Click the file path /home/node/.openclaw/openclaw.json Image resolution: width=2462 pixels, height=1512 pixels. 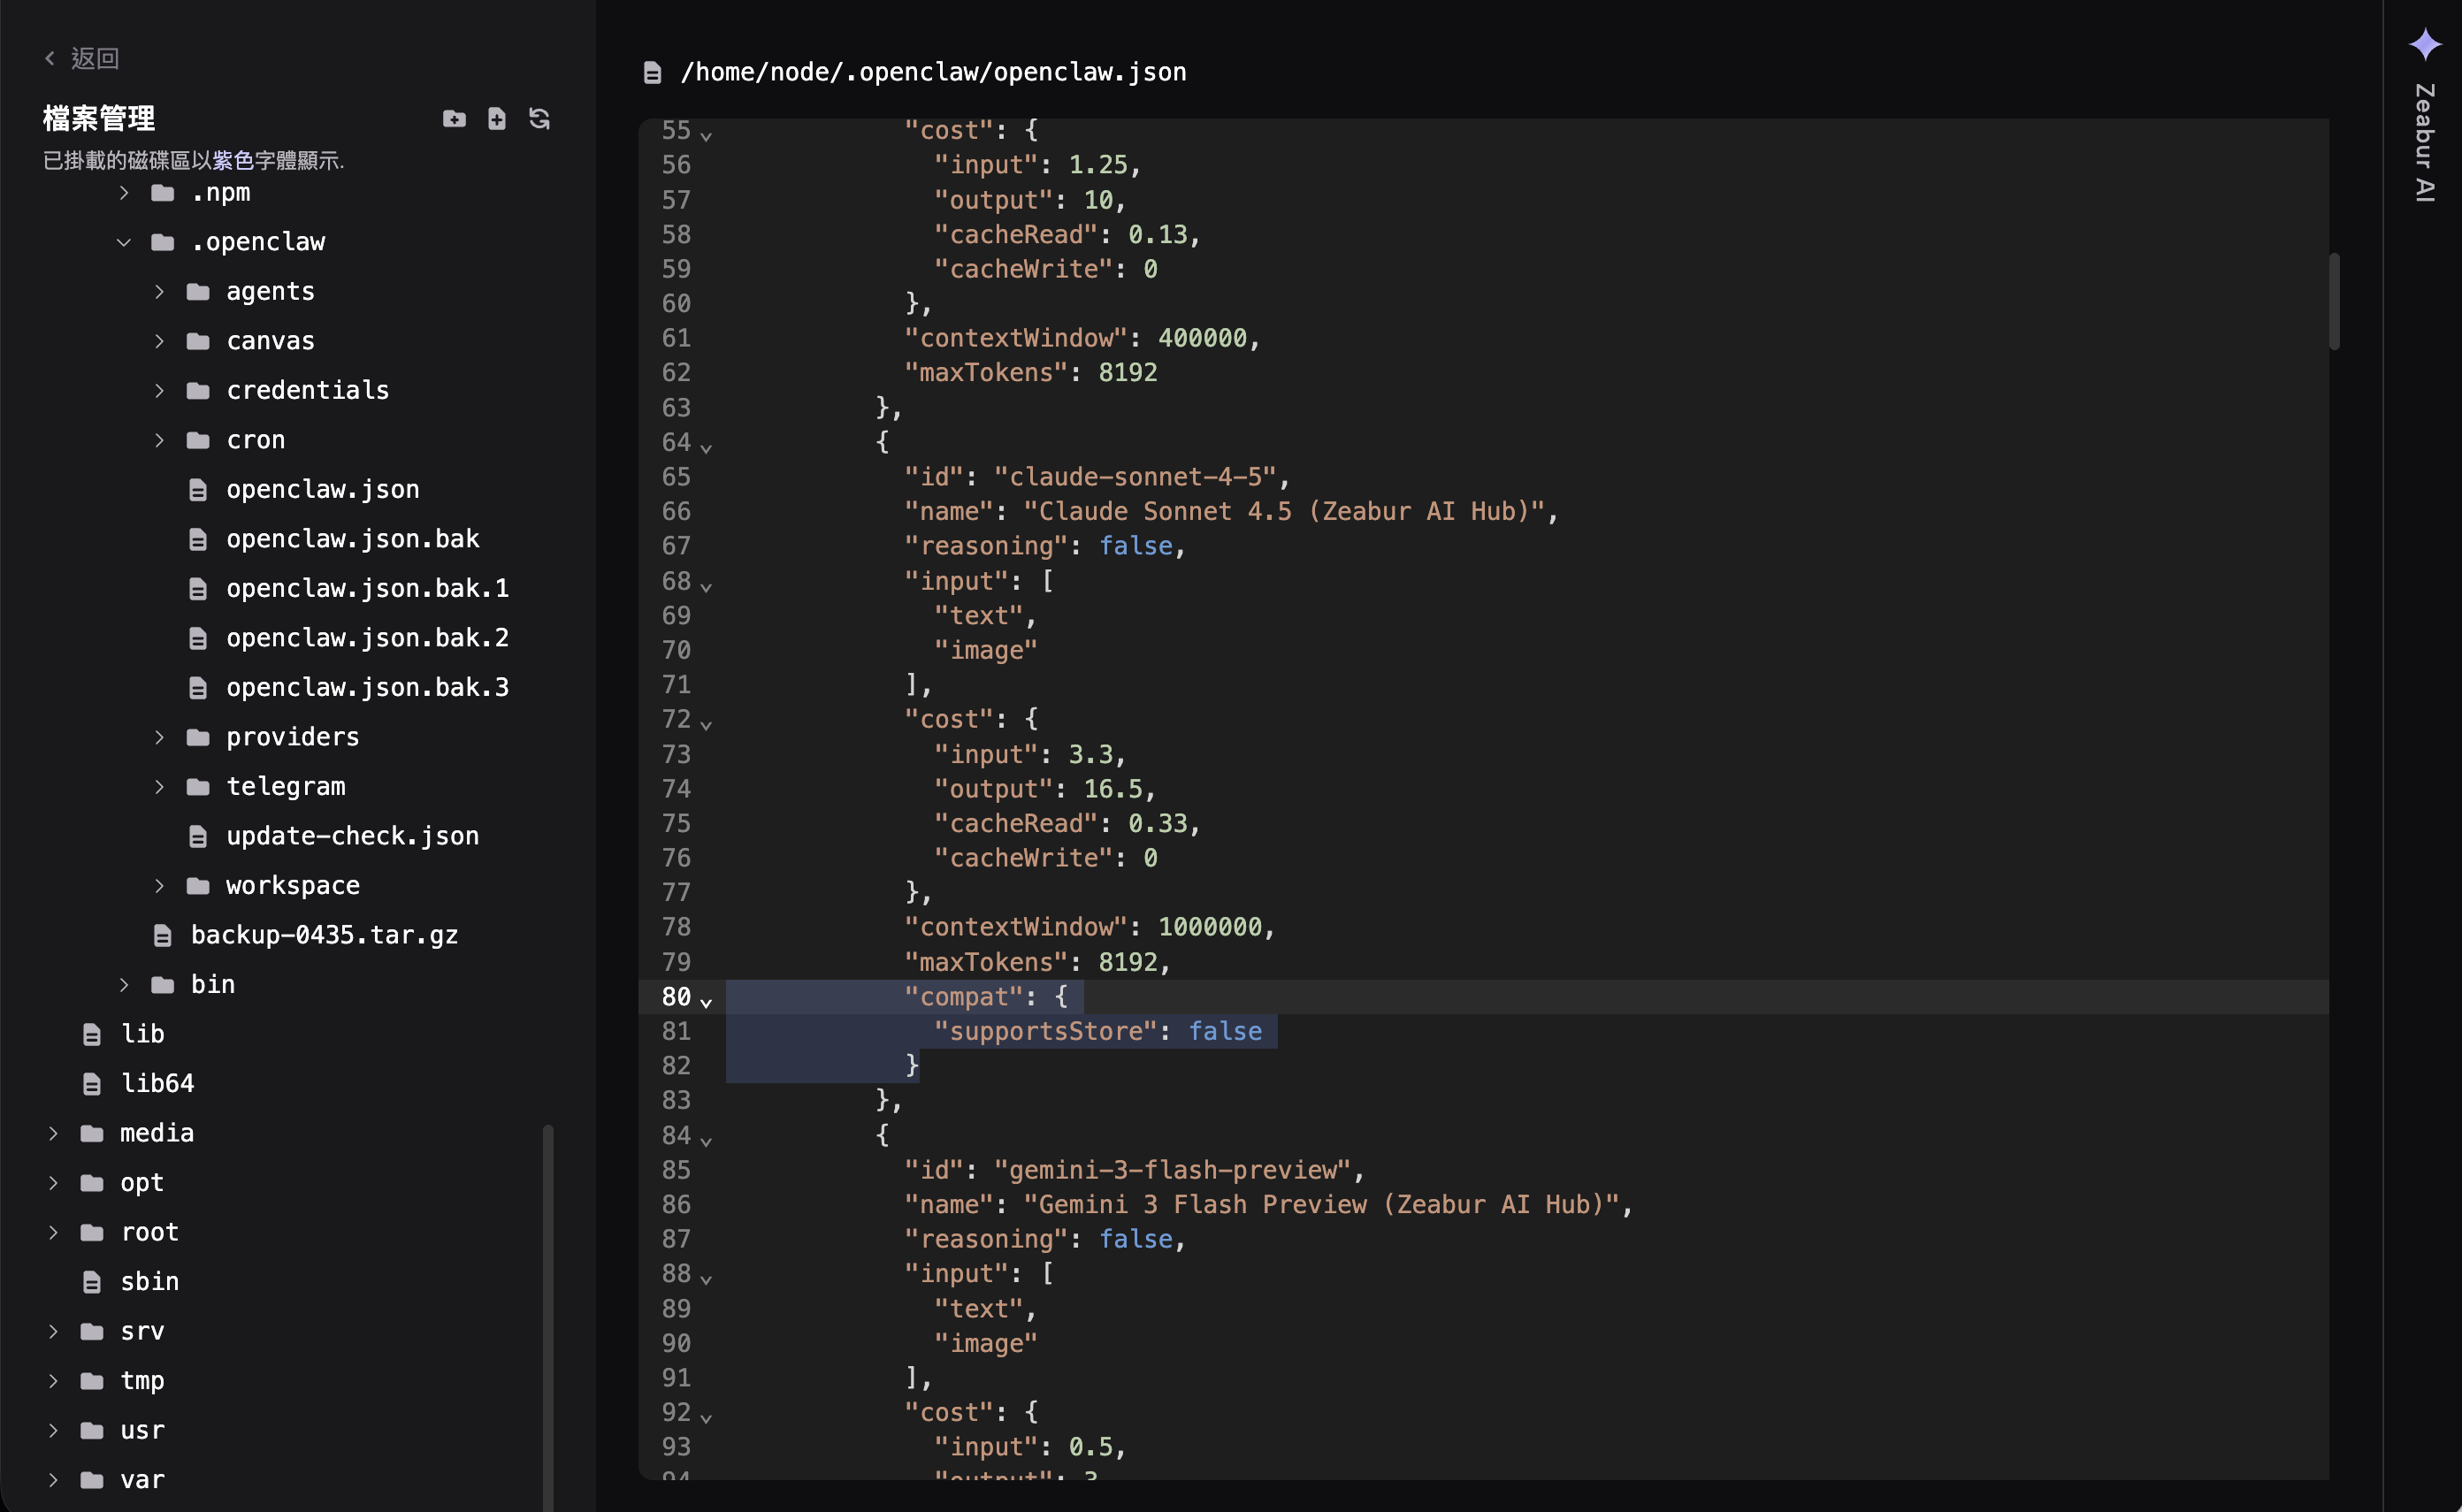point(933,72)
